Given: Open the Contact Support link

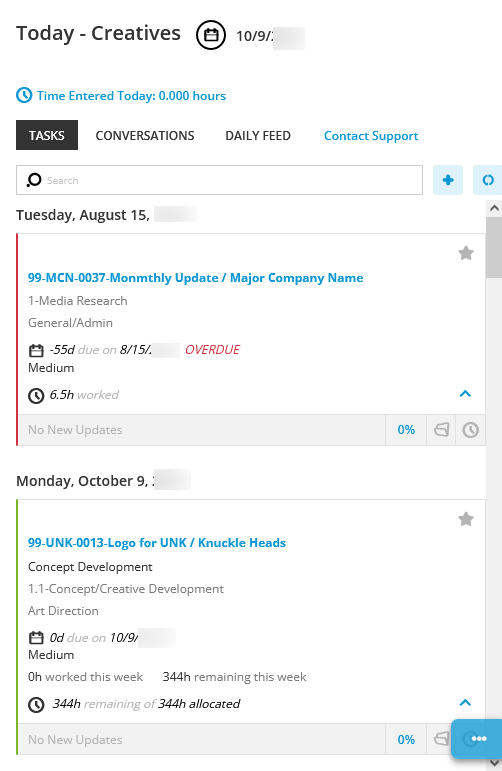Looking at the screenshot, I should [371, 136].
